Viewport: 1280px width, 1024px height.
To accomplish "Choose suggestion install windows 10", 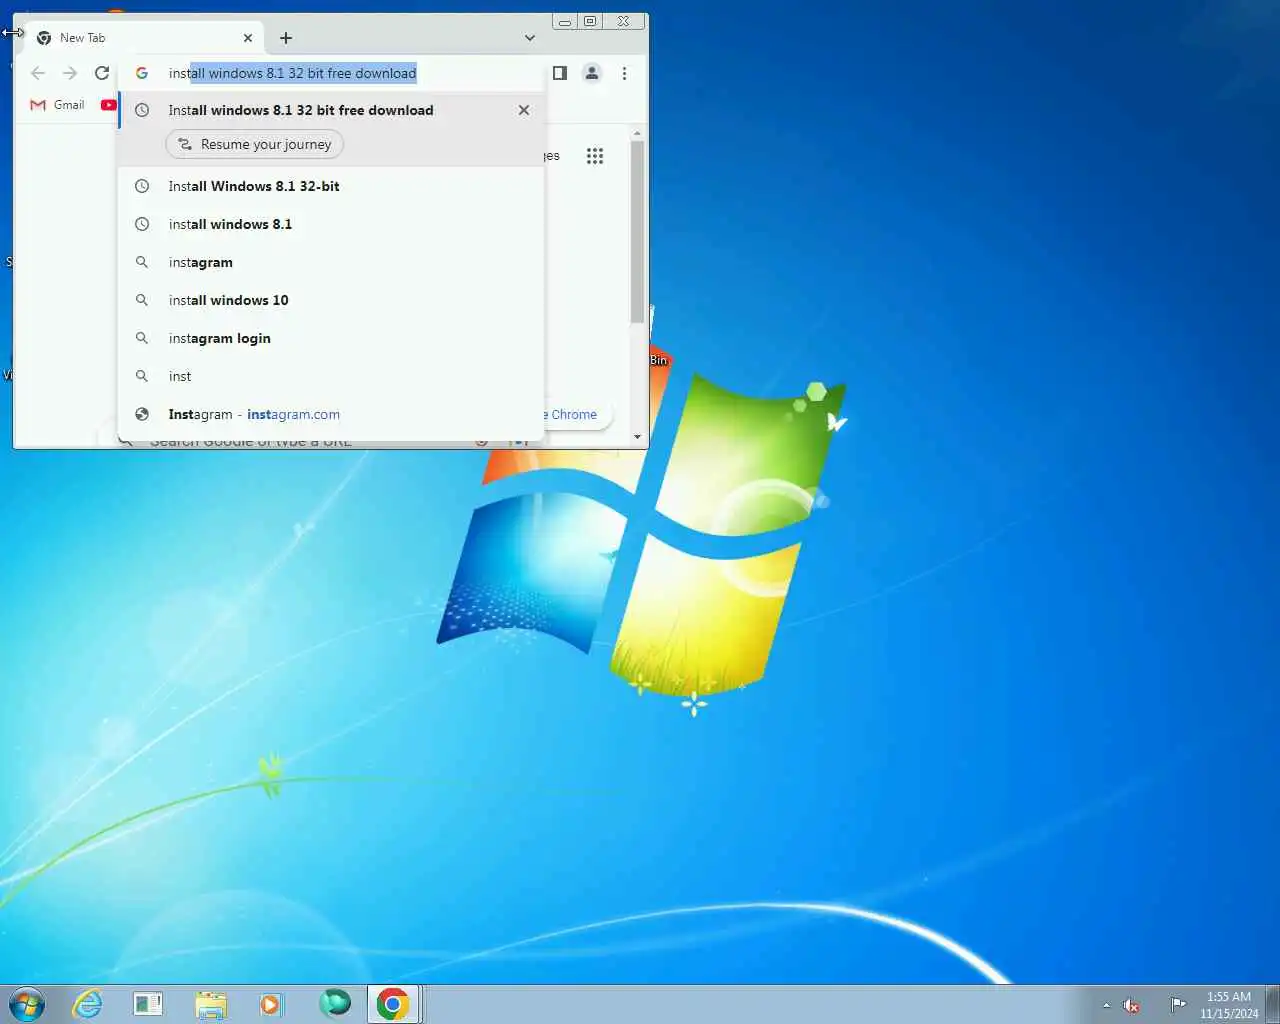I will point(331,300).
